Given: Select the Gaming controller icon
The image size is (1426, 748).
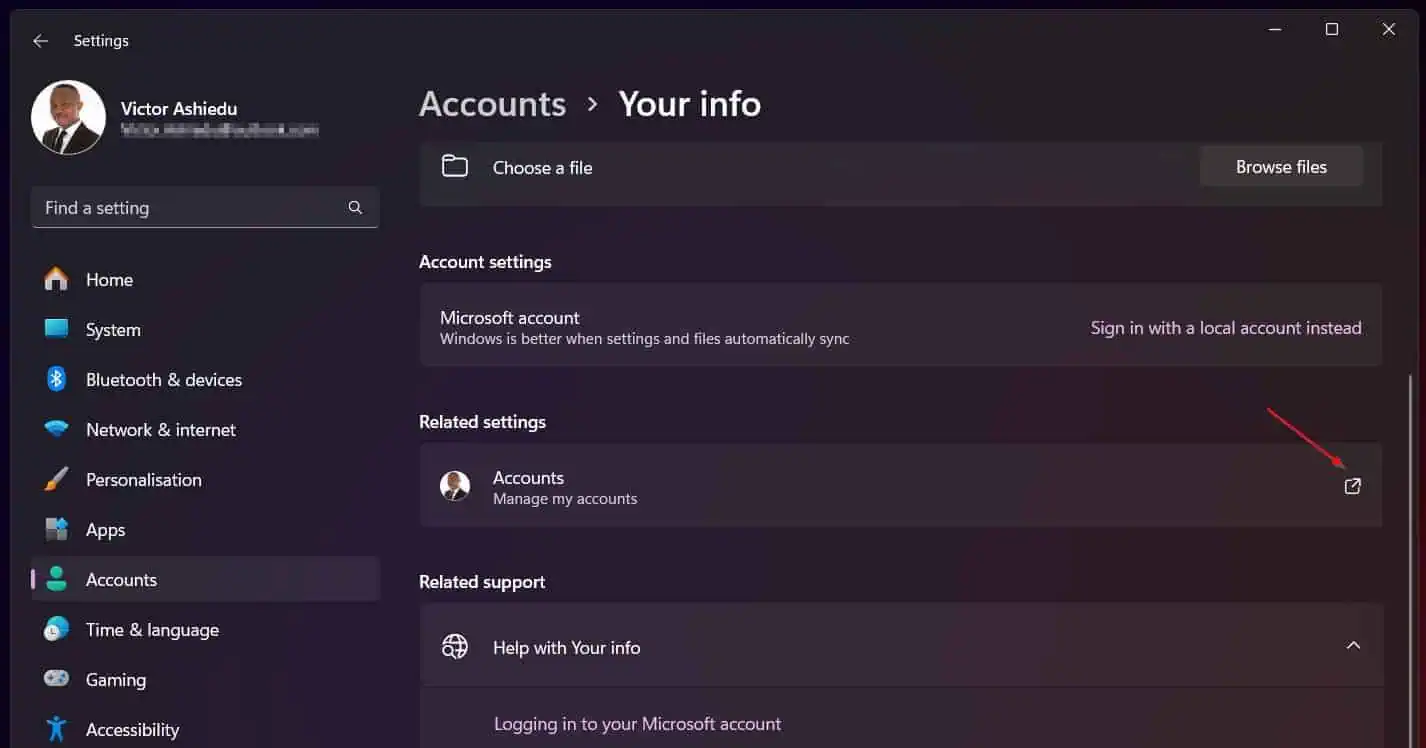Looking at the screenshot, I should click(x=57, y=679).
